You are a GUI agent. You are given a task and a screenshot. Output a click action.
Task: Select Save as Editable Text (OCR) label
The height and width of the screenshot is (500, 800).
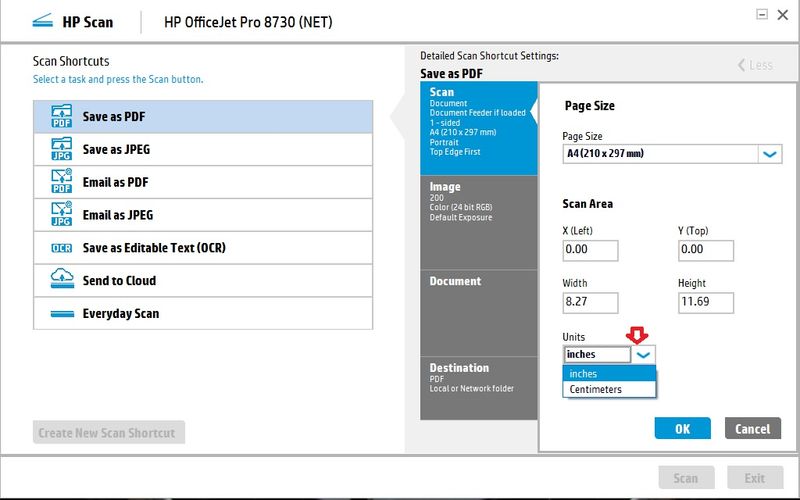click(x=154, y=247)
